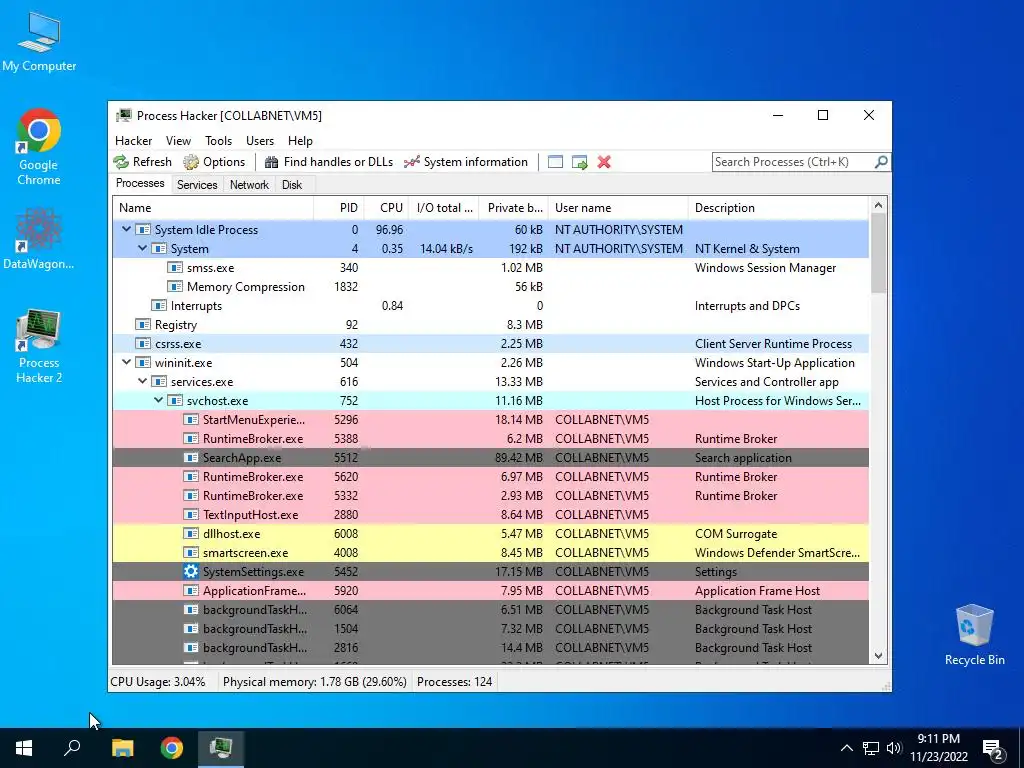Open Chrome from the taskbar
This screenshot has height=768, width=1024.
pos(172,748)
